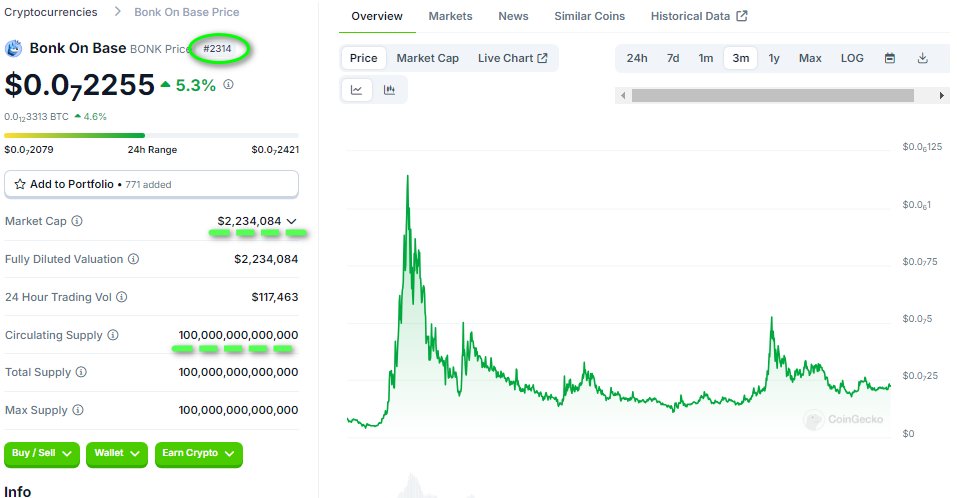This screenshot has width=957, height=498.
Task: Click the star icon in Add to Portfolio
Action: click(x=20, y=184)
